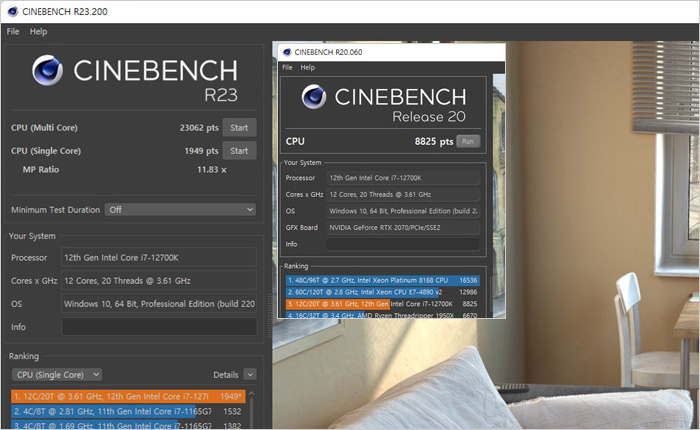This screenshot has width=700, height=430.
Task: Click the Processor field in R20 window
Action: point(403,178)
